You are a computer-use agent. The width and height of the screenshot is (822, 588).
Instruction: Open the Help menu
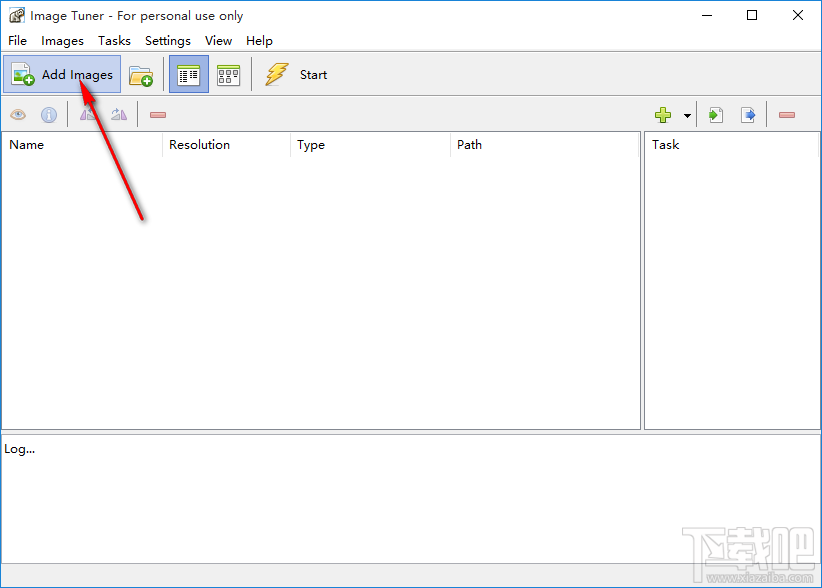tap(259, 41)
